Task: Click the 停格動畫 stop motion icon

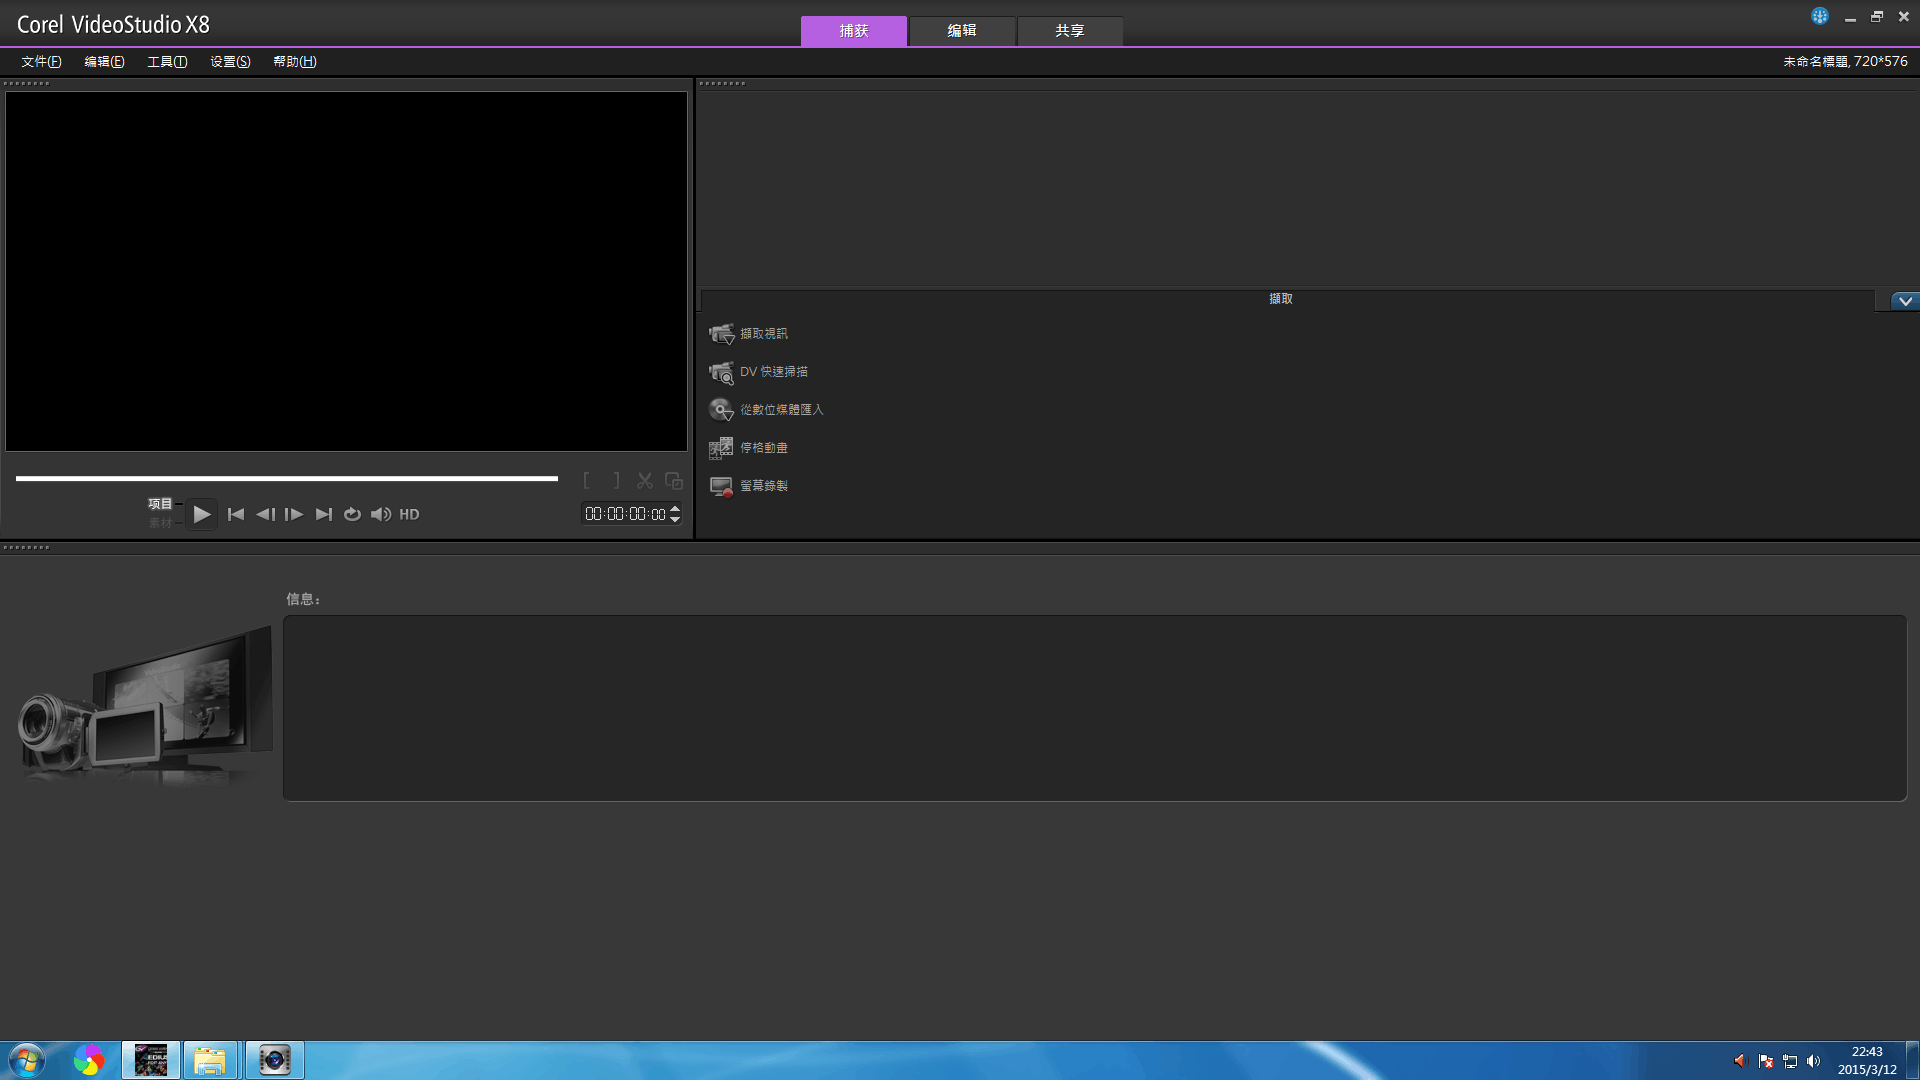Action: [x=721, y=448]
